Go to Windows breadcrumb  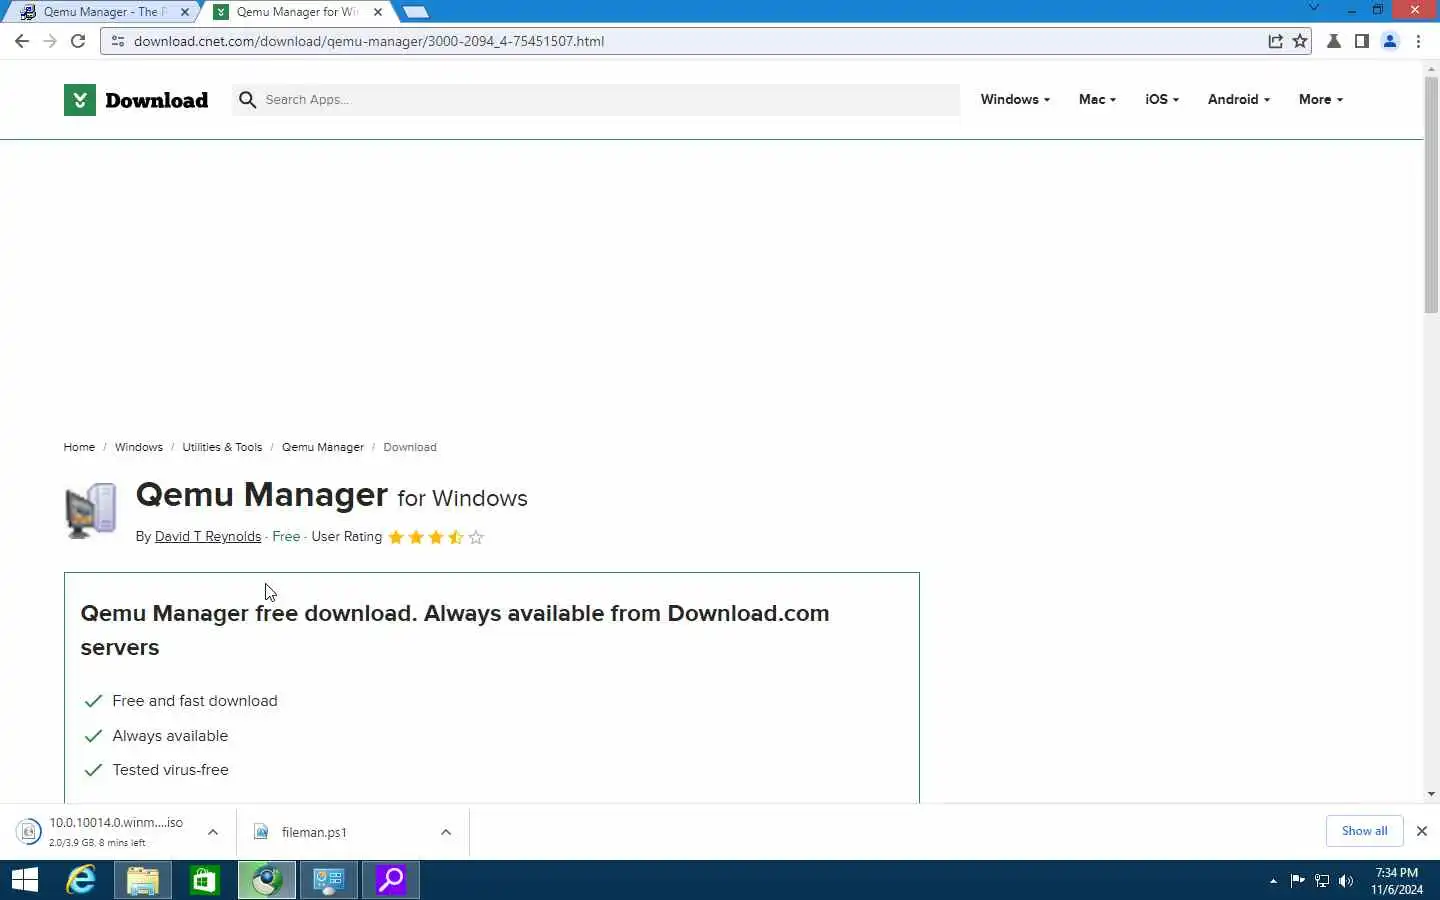point(138,447)
